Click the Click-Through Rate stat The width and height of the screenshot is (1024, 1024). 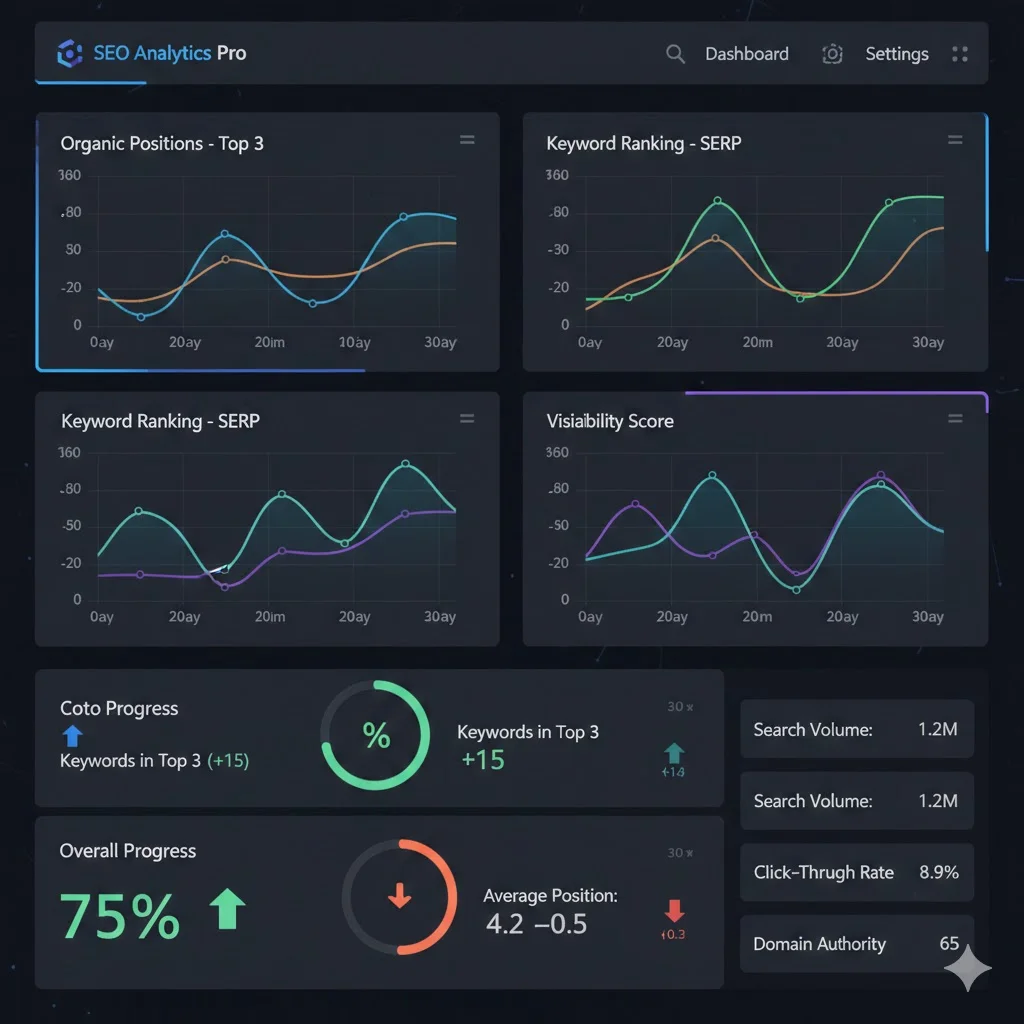click(x=856, y=872)
